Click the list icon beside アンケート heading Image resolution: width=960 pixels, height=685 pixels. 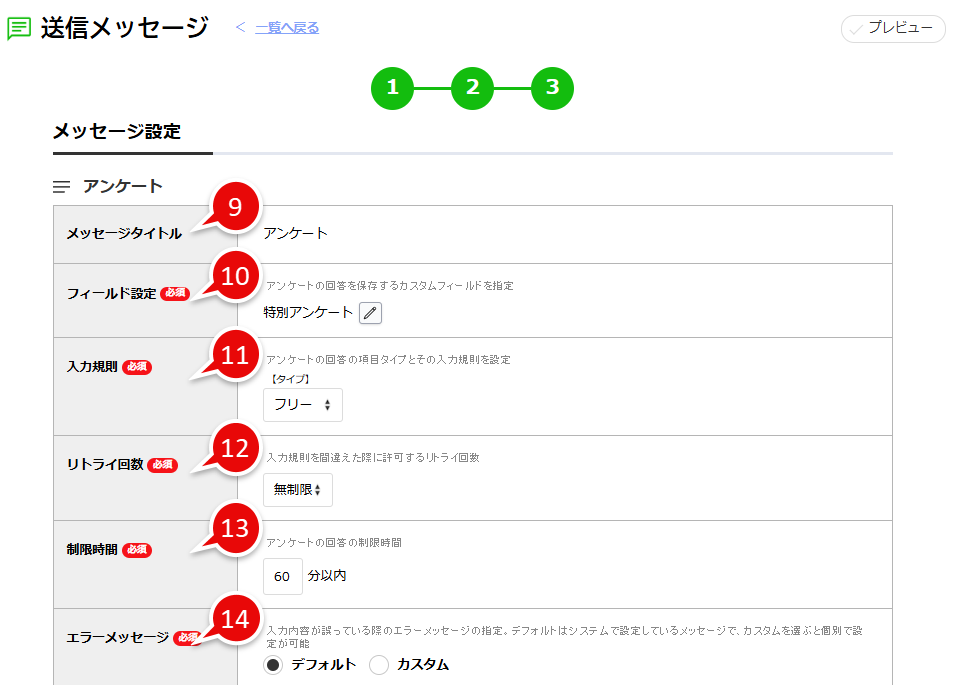pyautogui.click(x=62, y=187)
